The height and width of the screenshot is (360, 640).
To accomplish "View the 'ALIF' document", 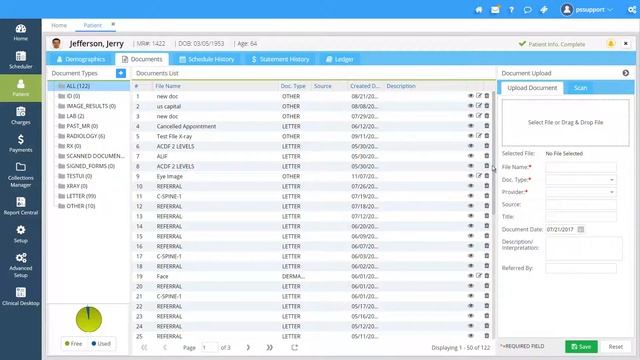I will (471, 156).
